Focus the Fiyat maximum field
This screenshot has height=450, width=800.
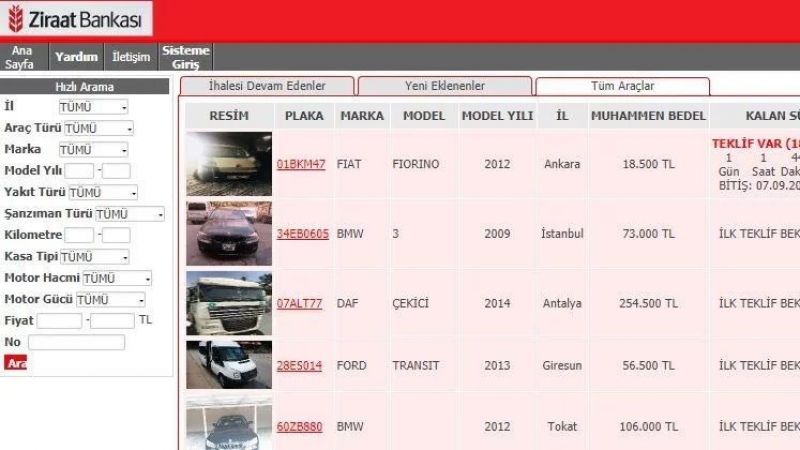(x=112, y=321)
